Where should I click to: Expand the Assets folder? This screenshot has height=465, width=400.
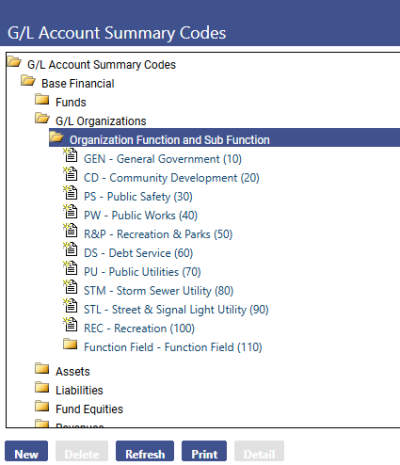pyautogui.click(x=42, y=368)
